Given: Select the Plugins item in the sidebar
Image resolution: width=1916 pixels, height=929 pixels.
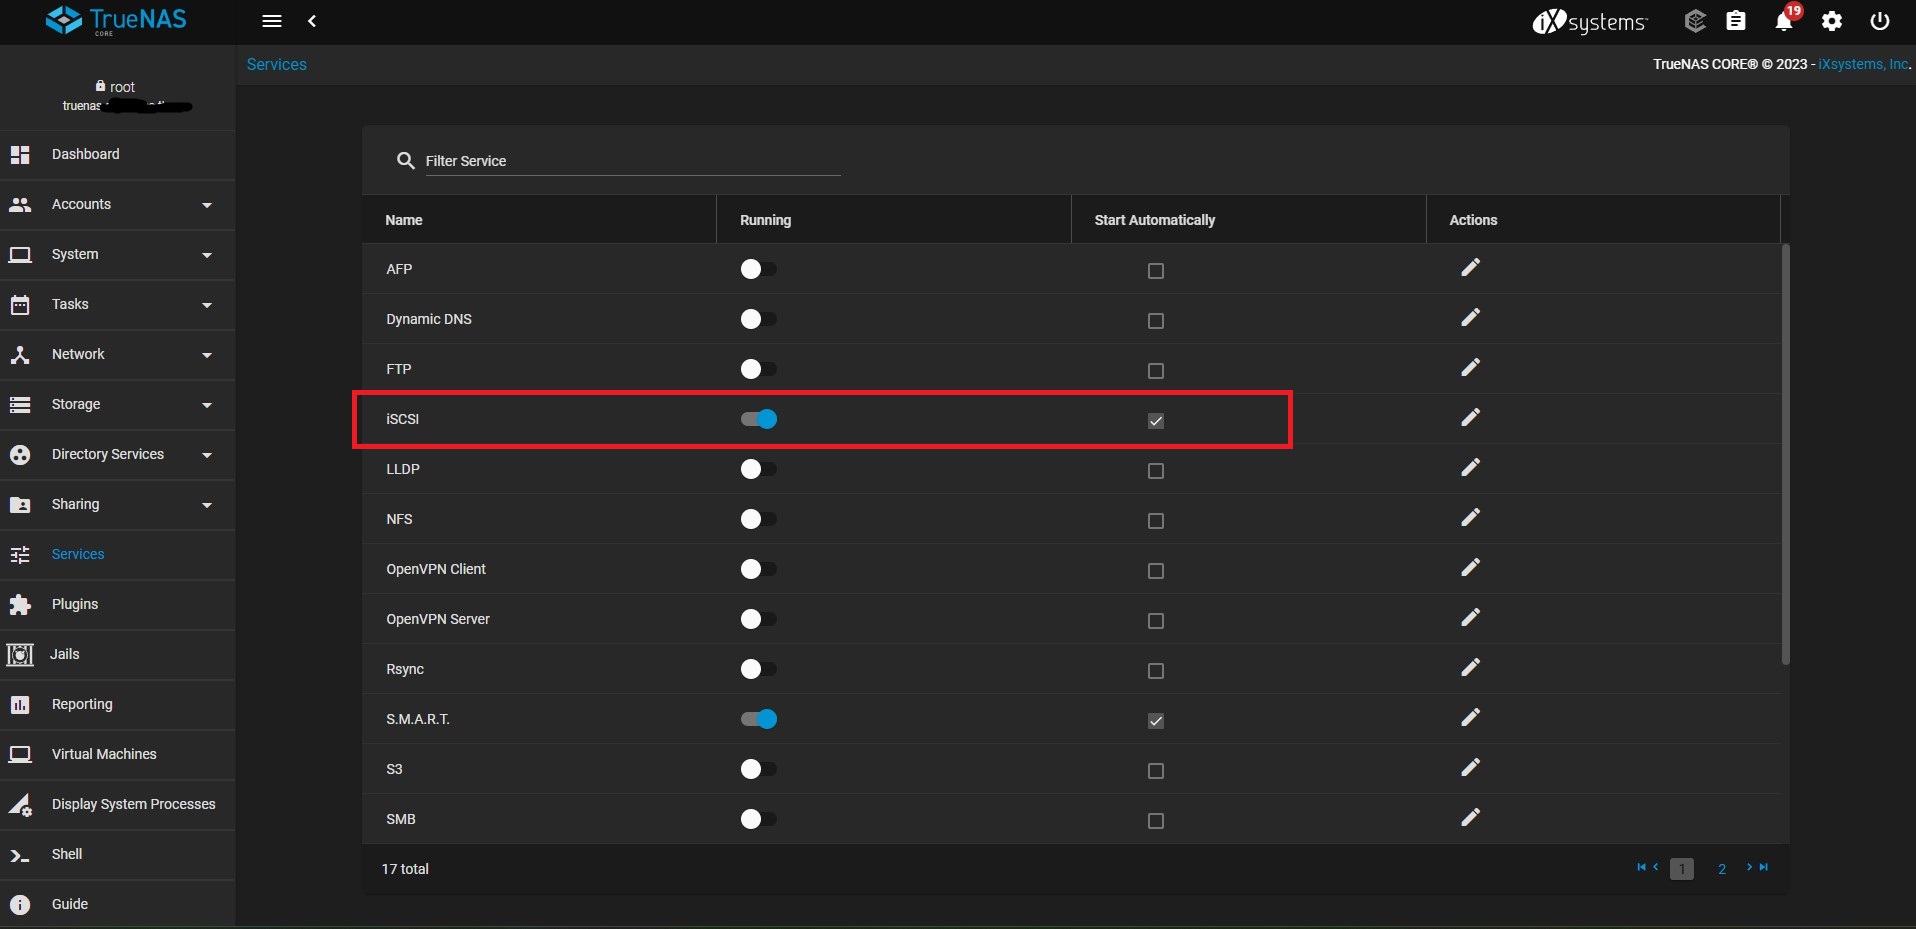Looking at the screenshot, I should click(74, 604).
